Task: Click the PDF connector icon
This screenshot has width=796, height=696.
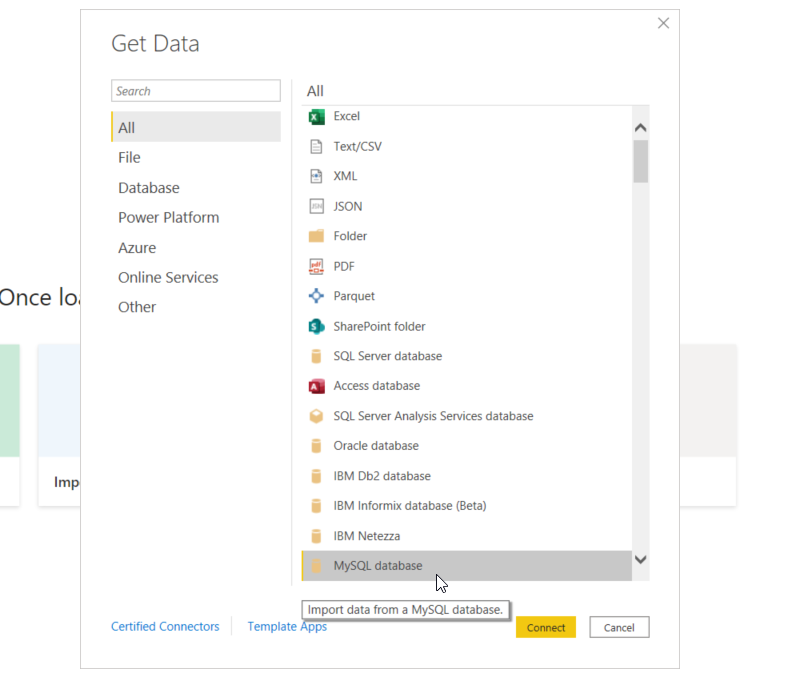Action: point(316,266)
